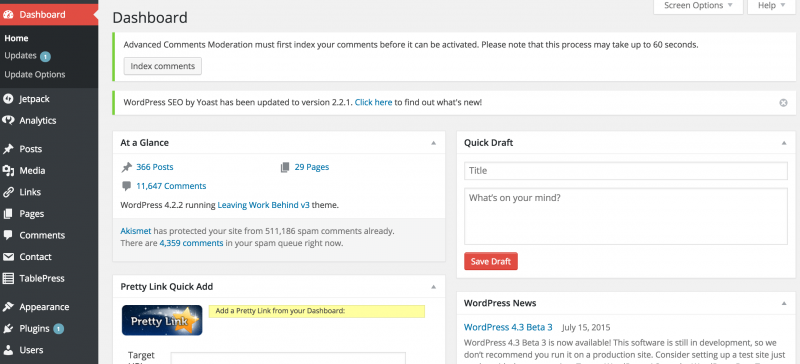Open the Updates submenu item
800x364 pixels.
tap(20, 56)
